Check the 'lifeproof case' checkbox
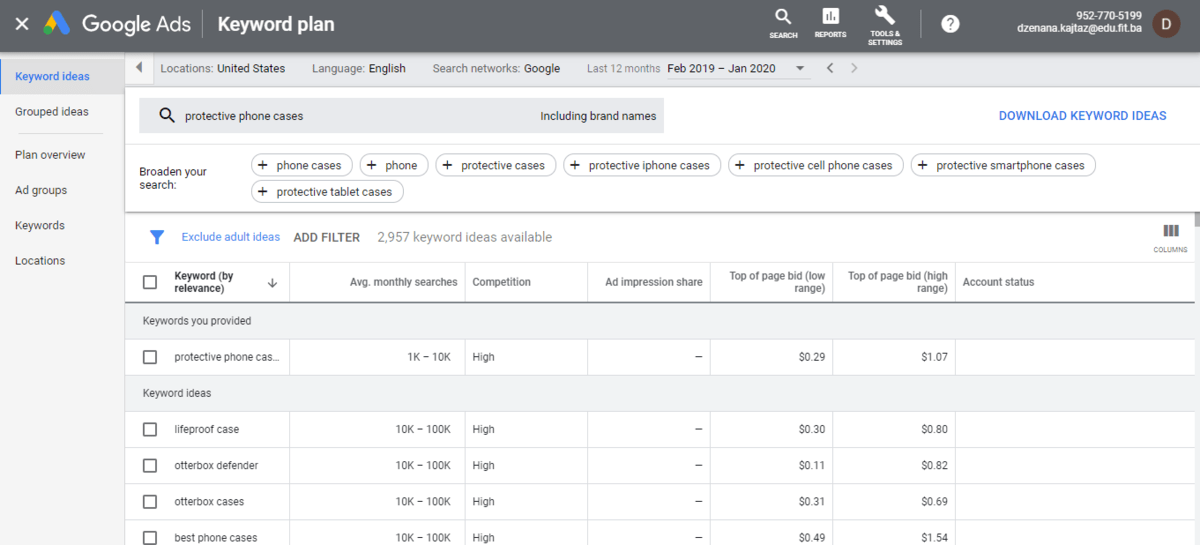This screenshot has width=1200, height=545. tap(150, 429)
